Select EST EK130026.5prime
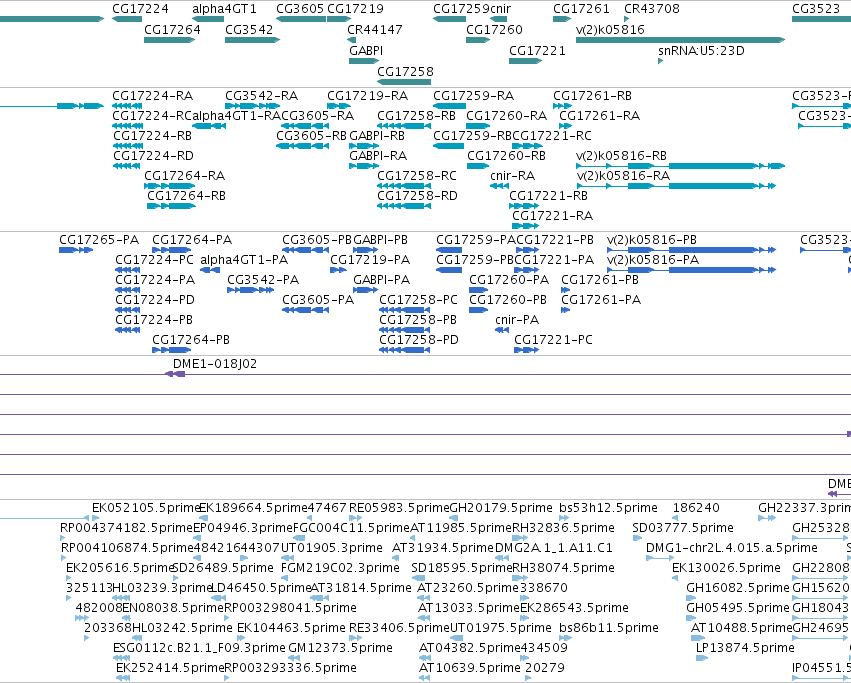 pyautogui.click(x=675, y=578)
